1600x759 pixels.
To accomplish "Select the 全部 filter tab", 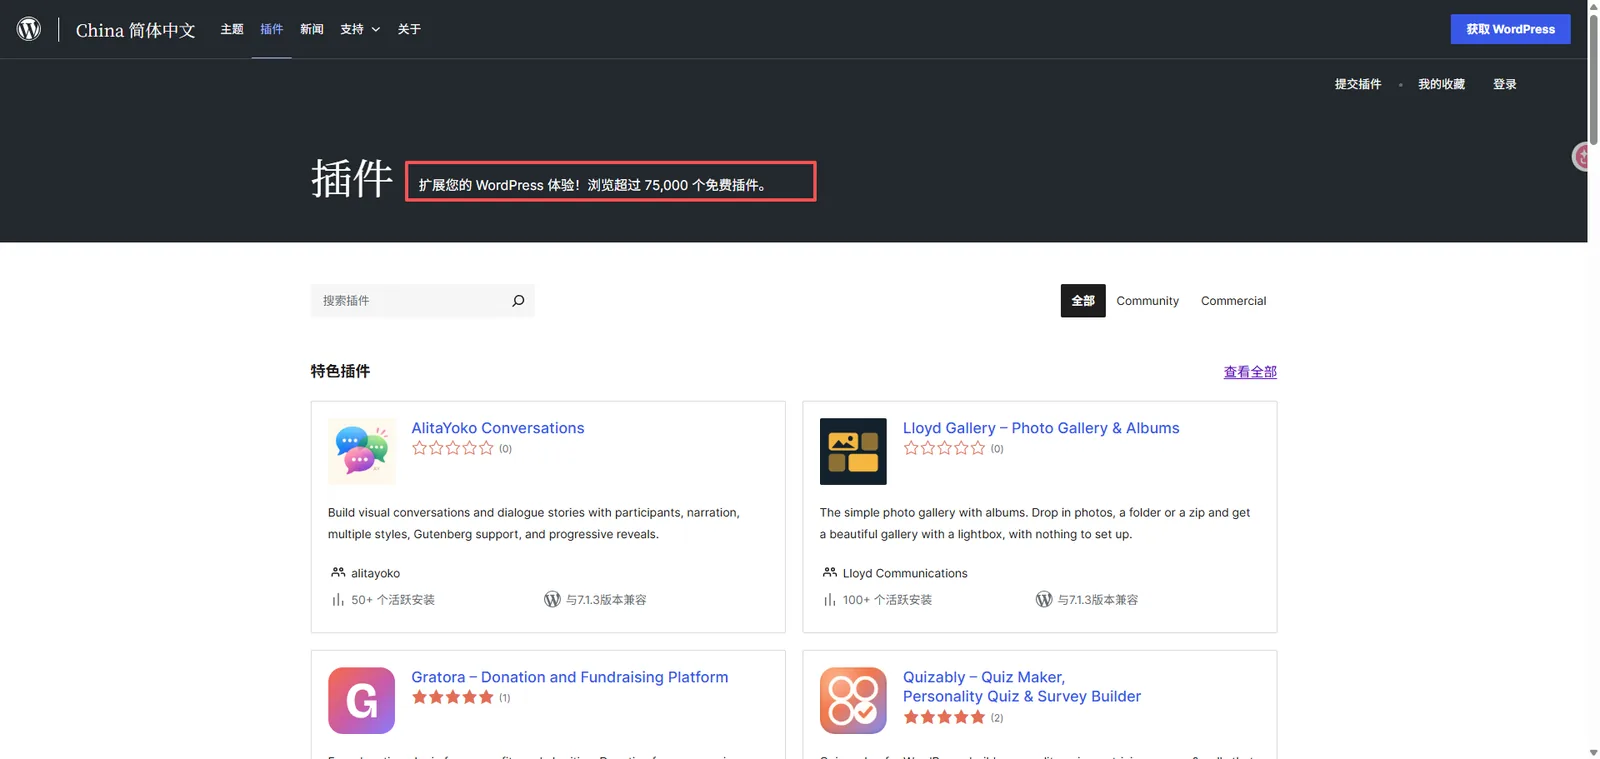I will tap(1083, 301).
